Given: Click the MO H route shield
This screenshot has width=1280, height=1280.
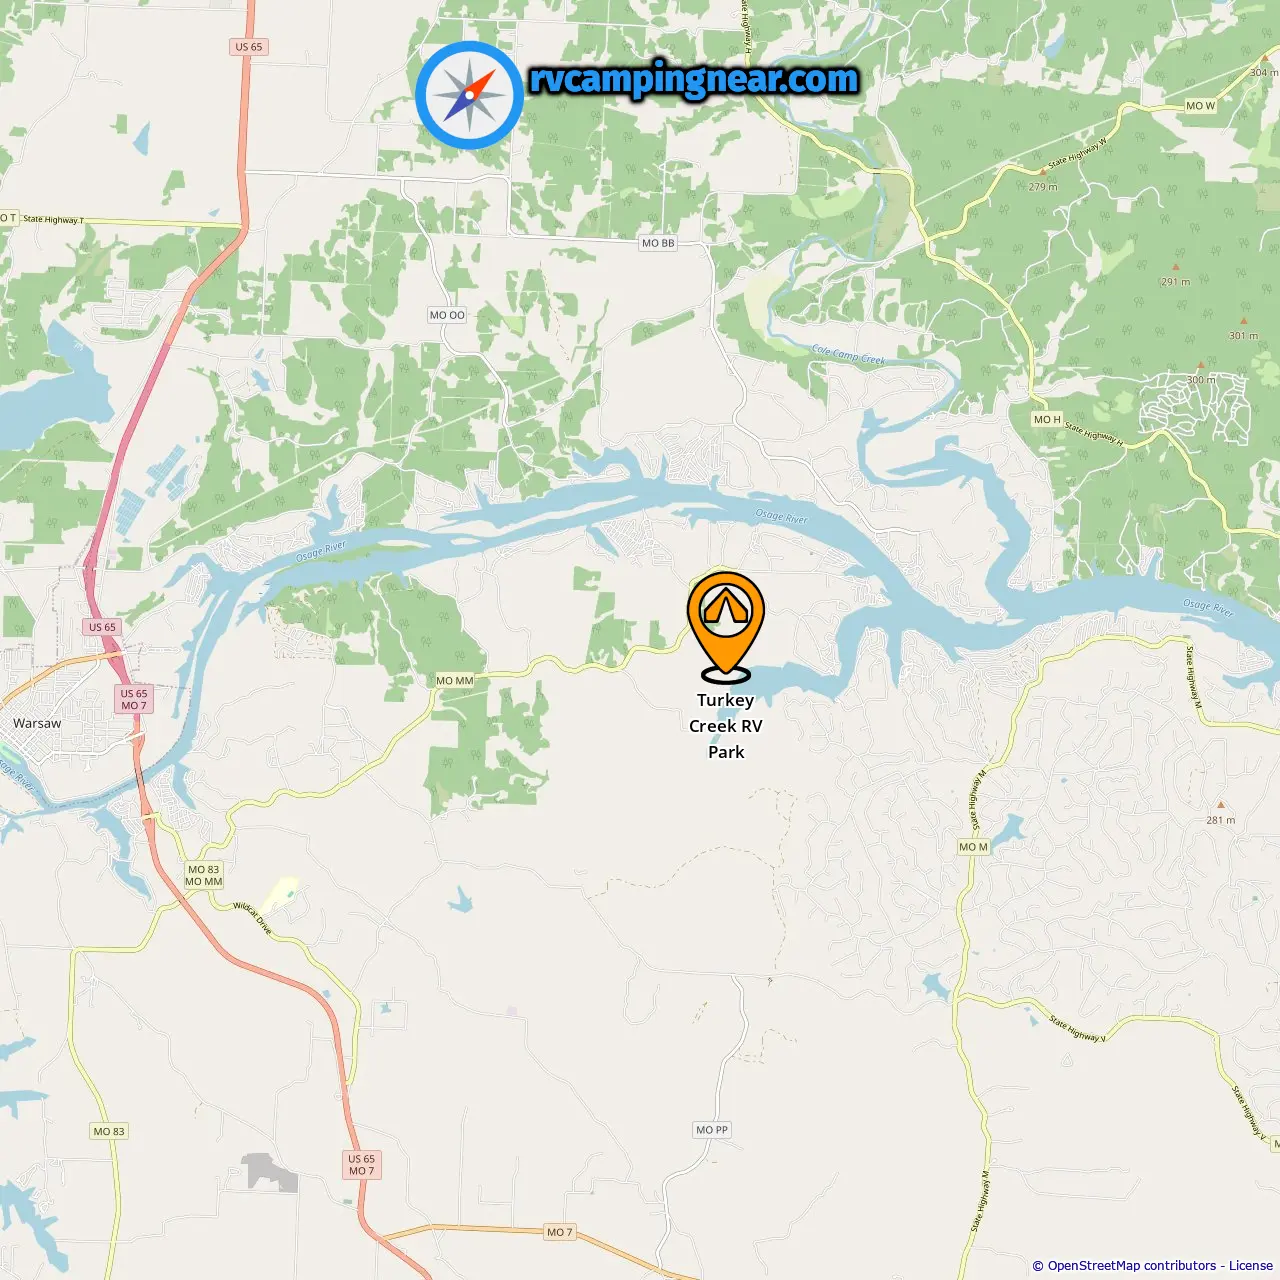Looking at the screenshot, I should coord(1047,420).
